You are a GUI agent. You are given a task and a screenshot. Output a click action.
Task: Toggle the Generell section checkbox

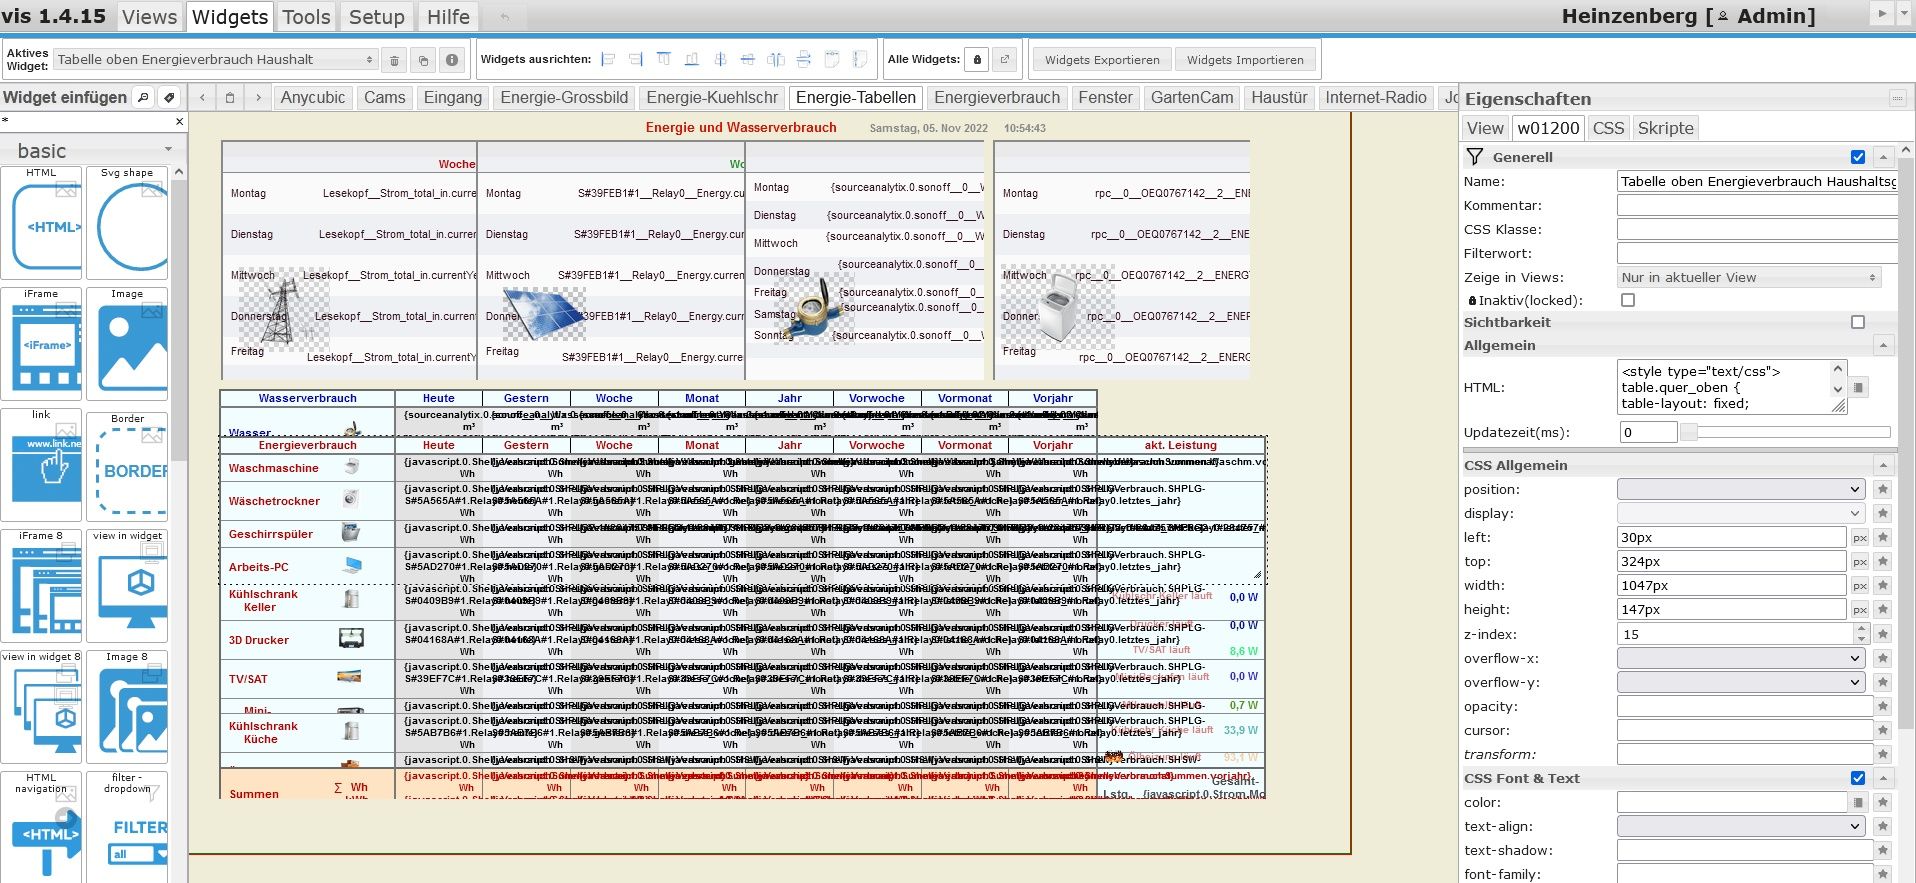[x=1857, y=157]
